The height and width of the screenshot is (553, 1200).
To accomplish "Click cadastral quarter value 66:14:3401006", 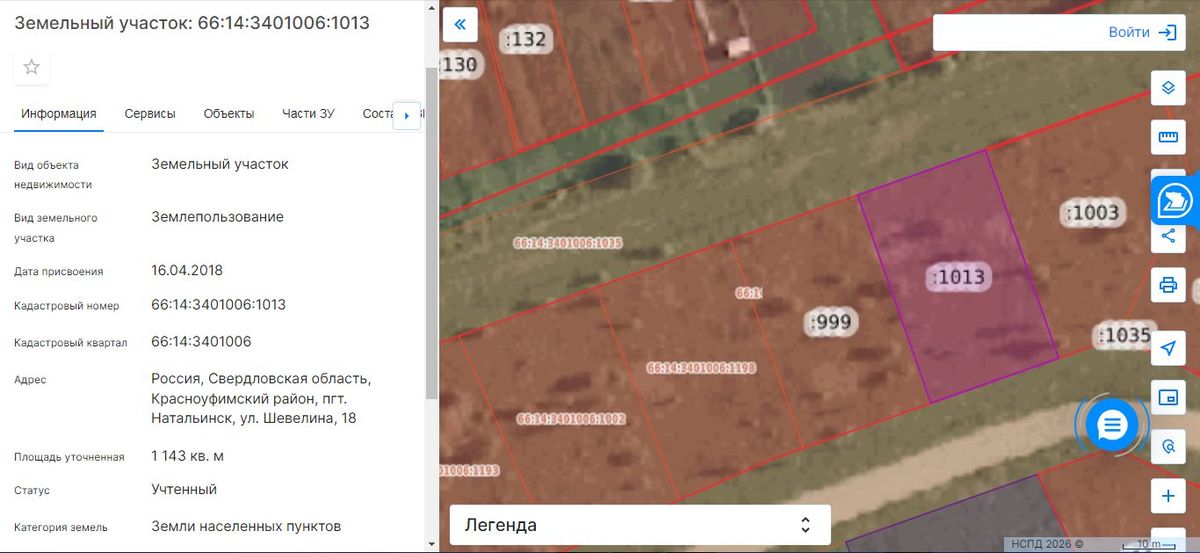I will [x=201, y=341].
